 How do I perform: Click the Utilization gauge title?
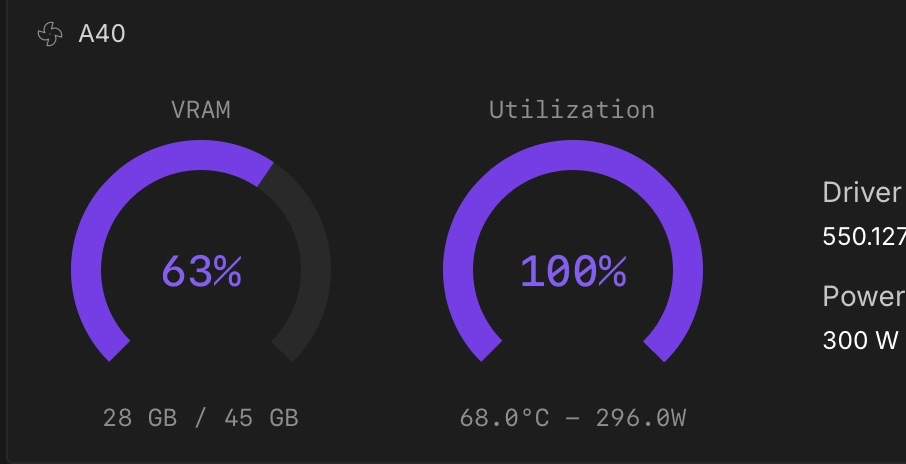click(572, 110)
